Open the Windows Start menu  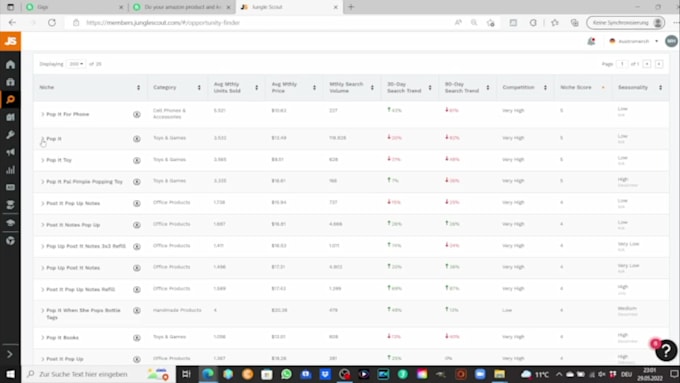coord(10,374)
